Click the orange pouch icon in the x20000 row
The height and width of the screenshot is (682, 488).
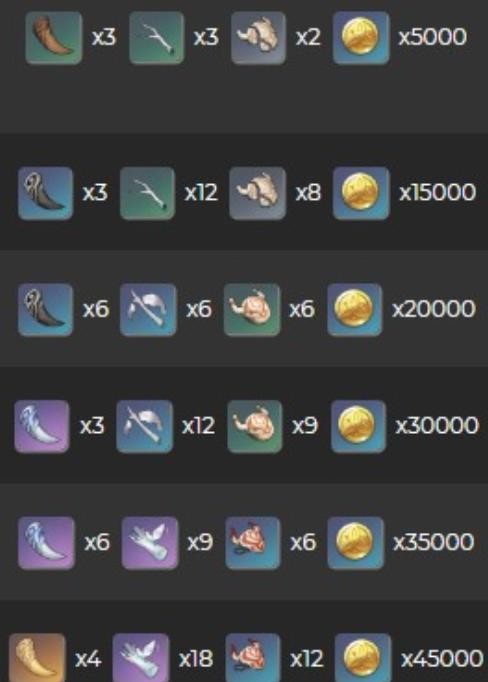[x=252, y=310]
